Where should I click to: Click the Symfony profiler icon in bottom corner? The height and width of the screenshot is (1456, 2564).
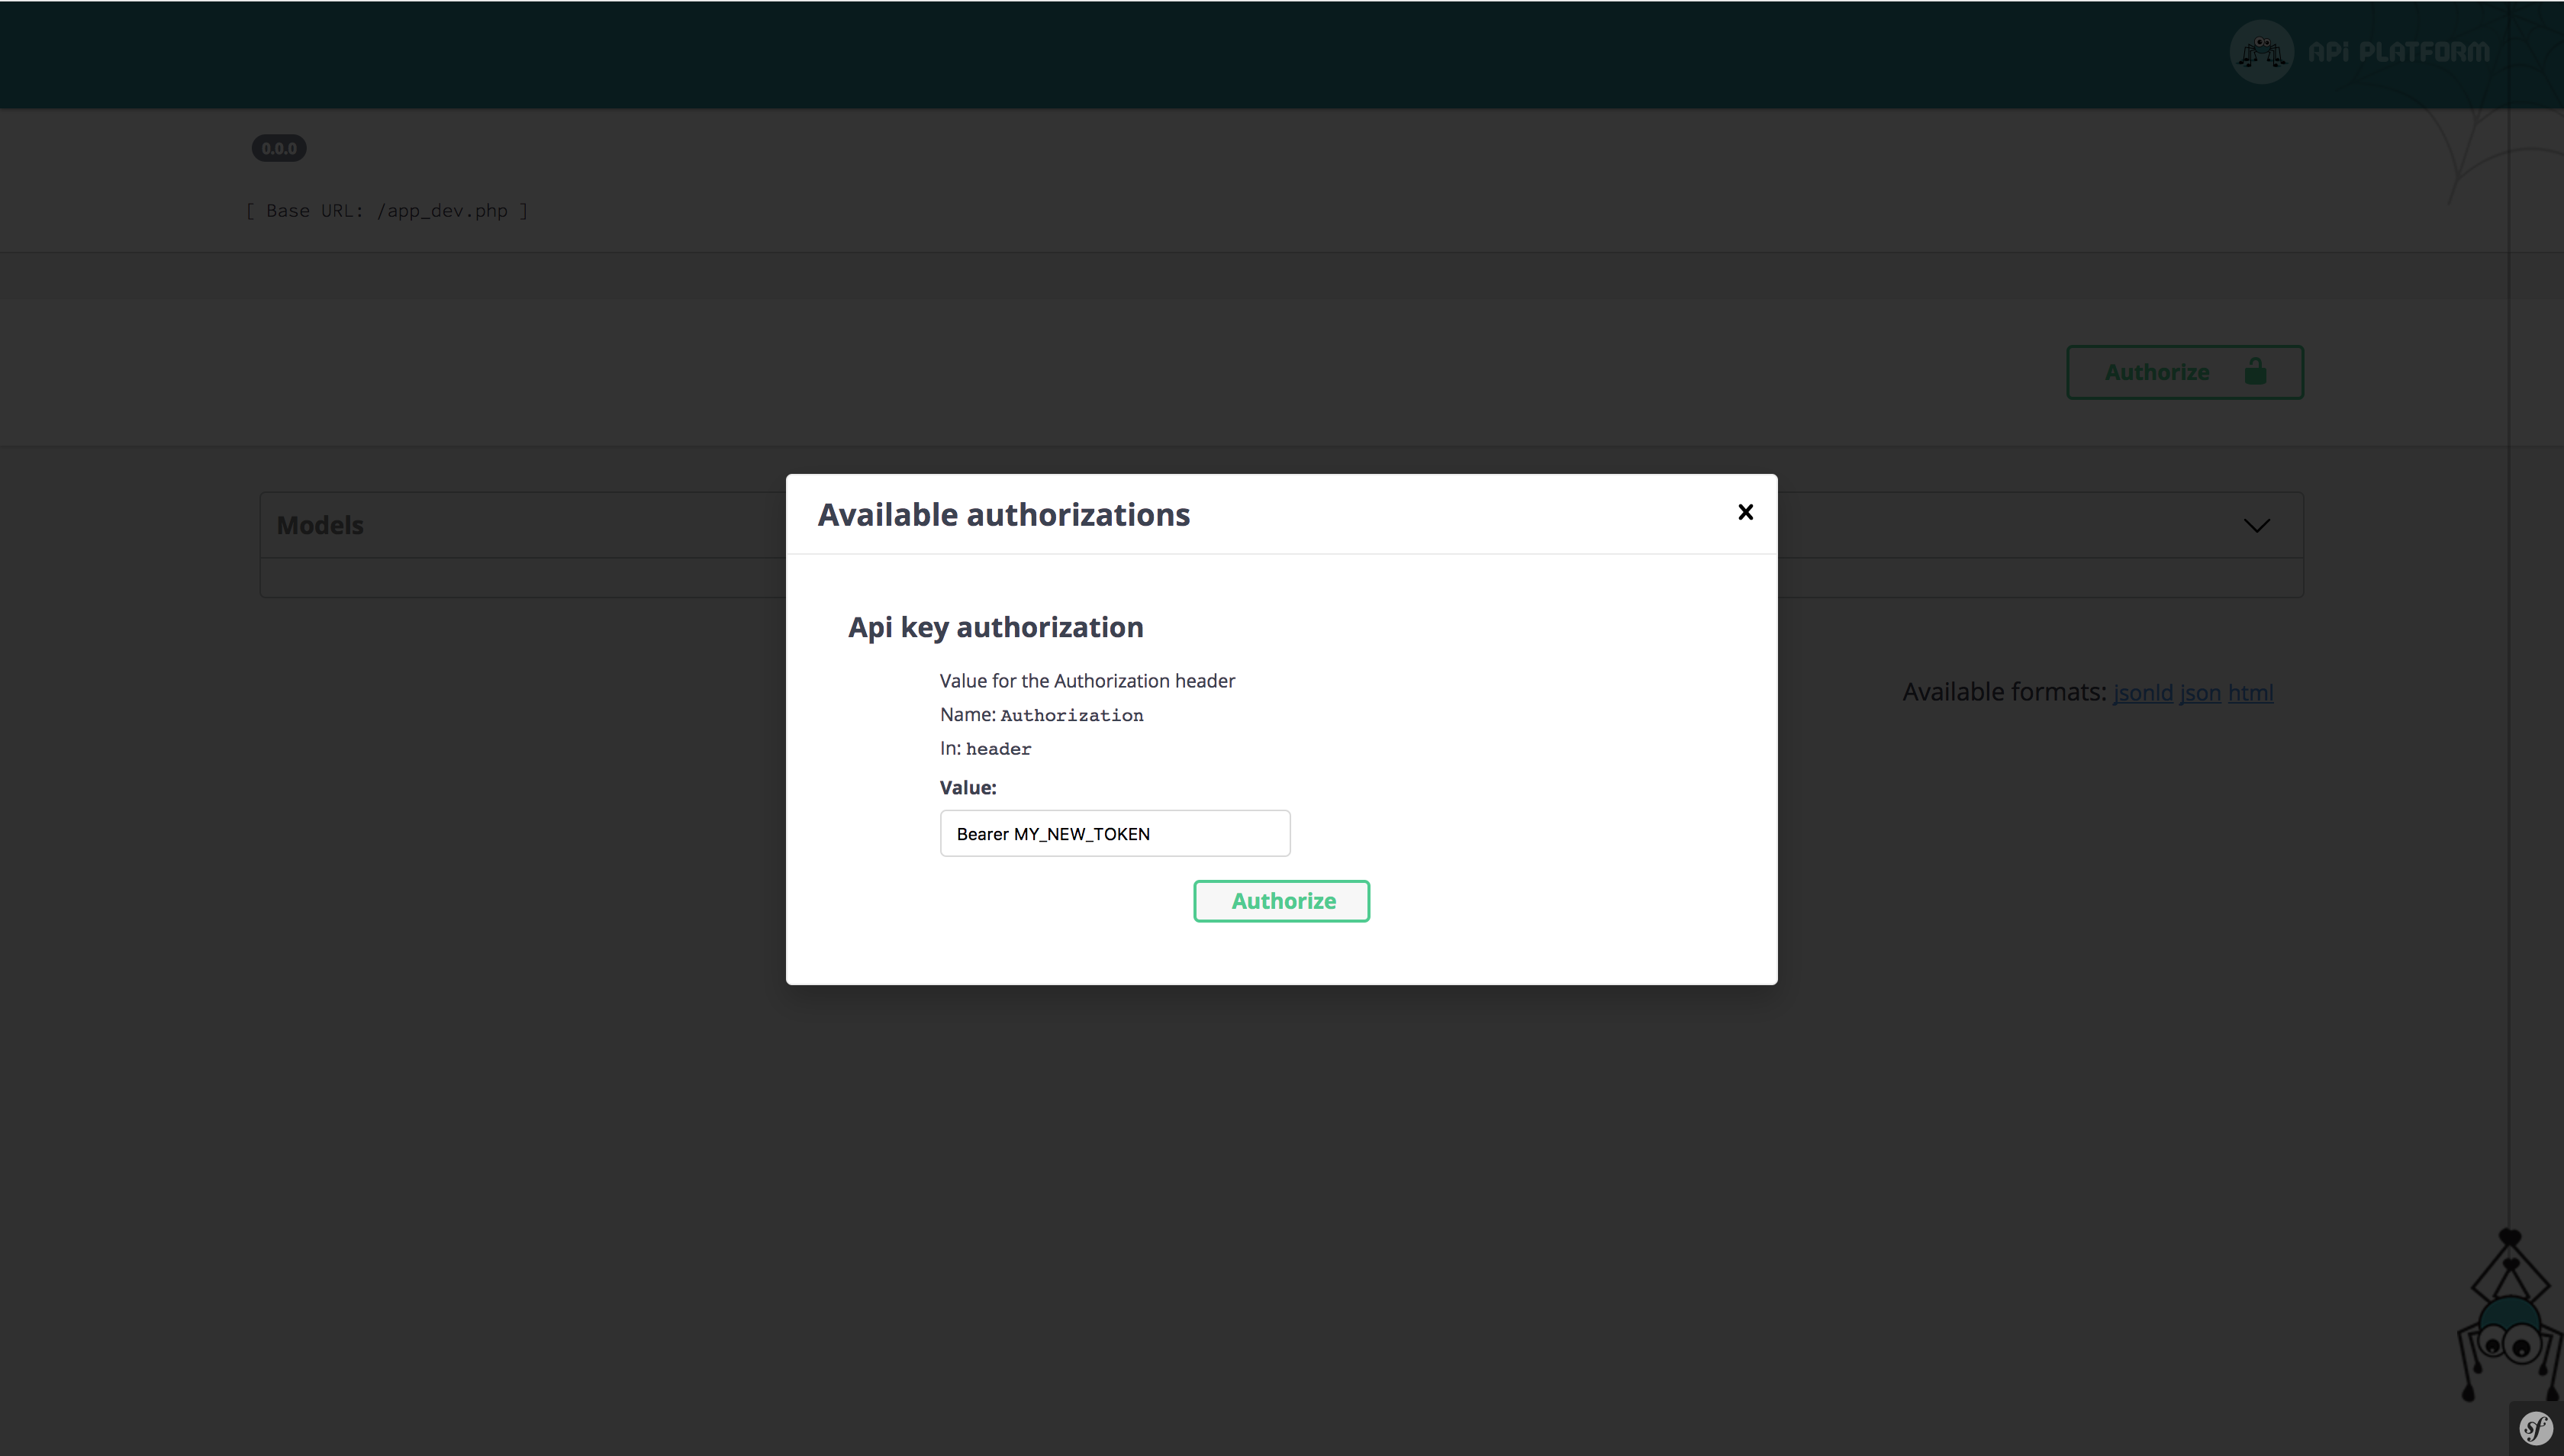click(x=2536, y=1427)
